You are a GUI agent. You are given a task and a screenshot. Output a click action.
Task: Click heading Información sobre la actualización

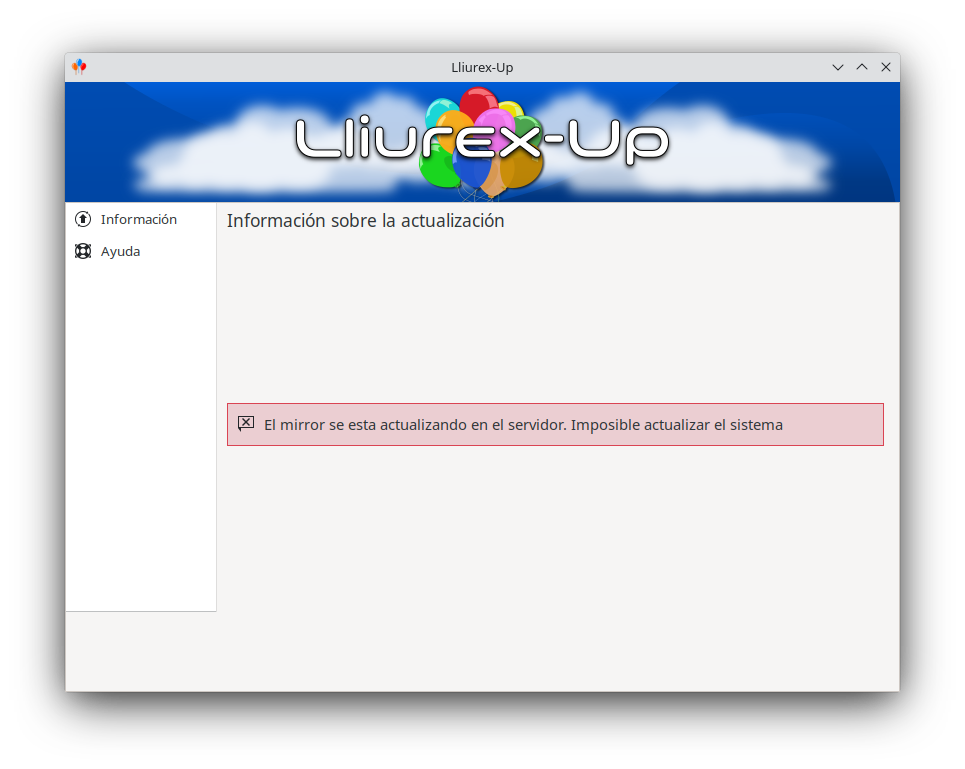click(365, 220)
